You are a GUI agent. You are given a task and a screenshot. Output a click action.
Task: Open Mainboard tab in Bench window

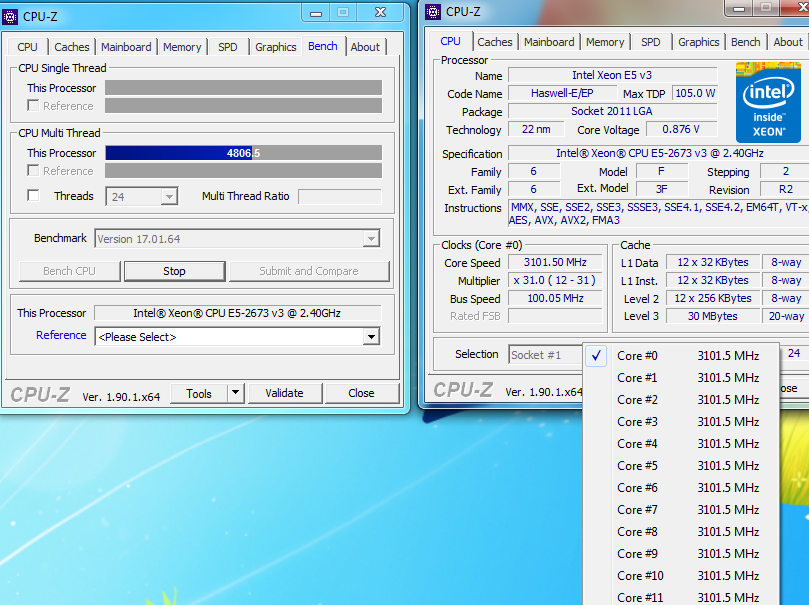click(x=126, y=47)
